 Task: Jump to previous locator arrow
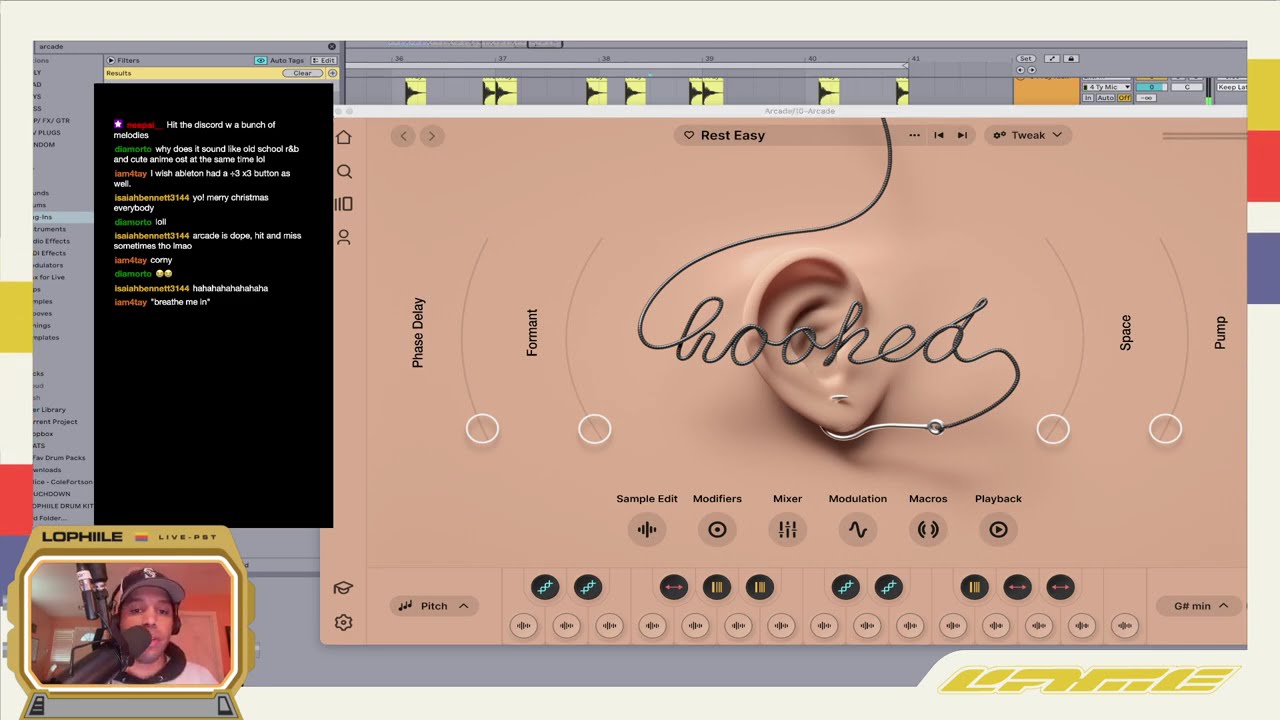(1020, 70)
